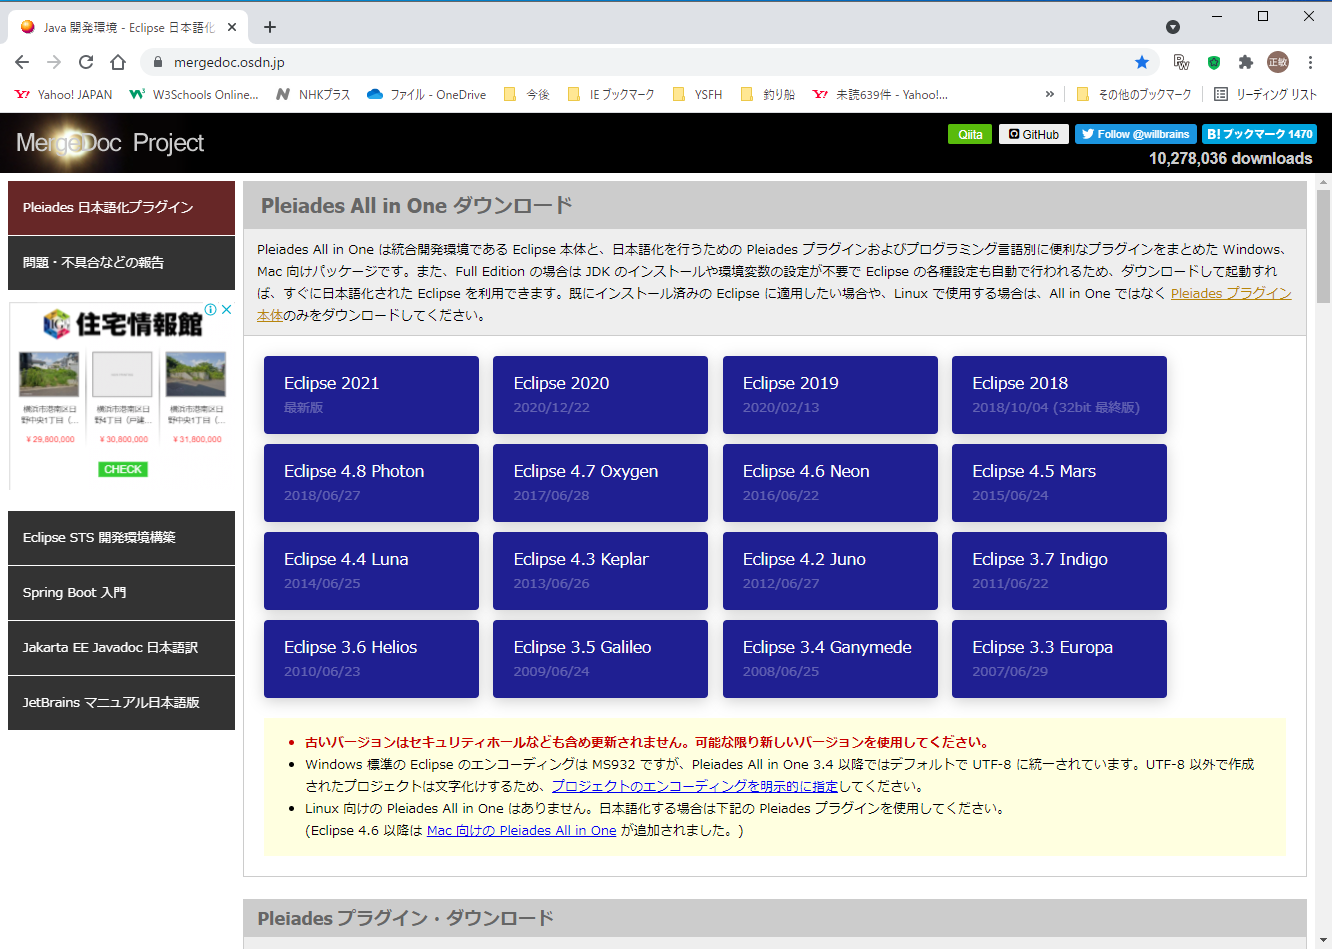The width and height of the screenshot is (1332, 949).
Task: Open a new tab with plus button
Action: [270, 27]
